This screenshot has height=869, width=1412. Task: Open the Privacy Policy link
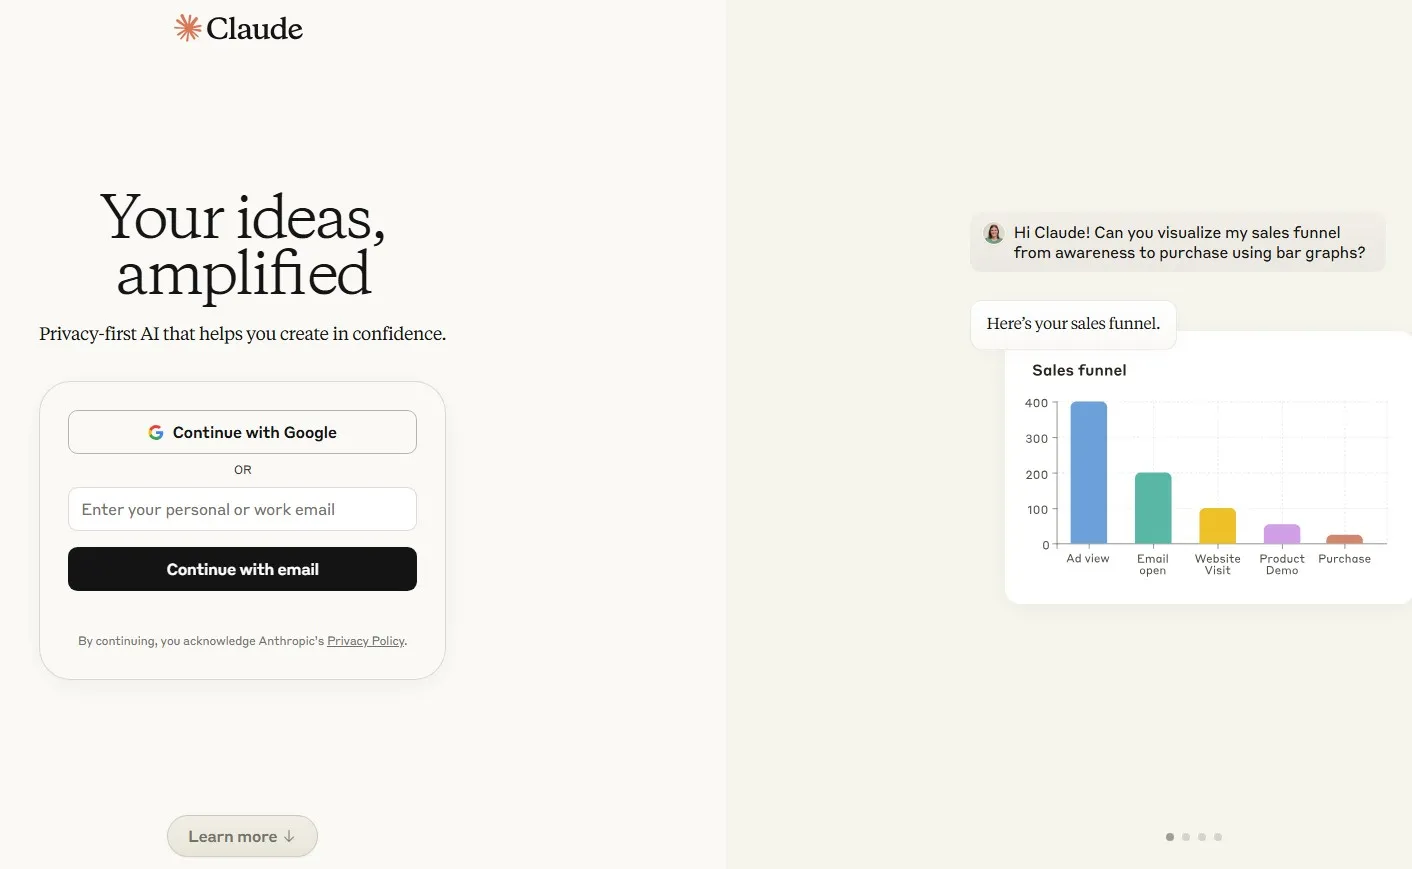[x=366, y=641]
